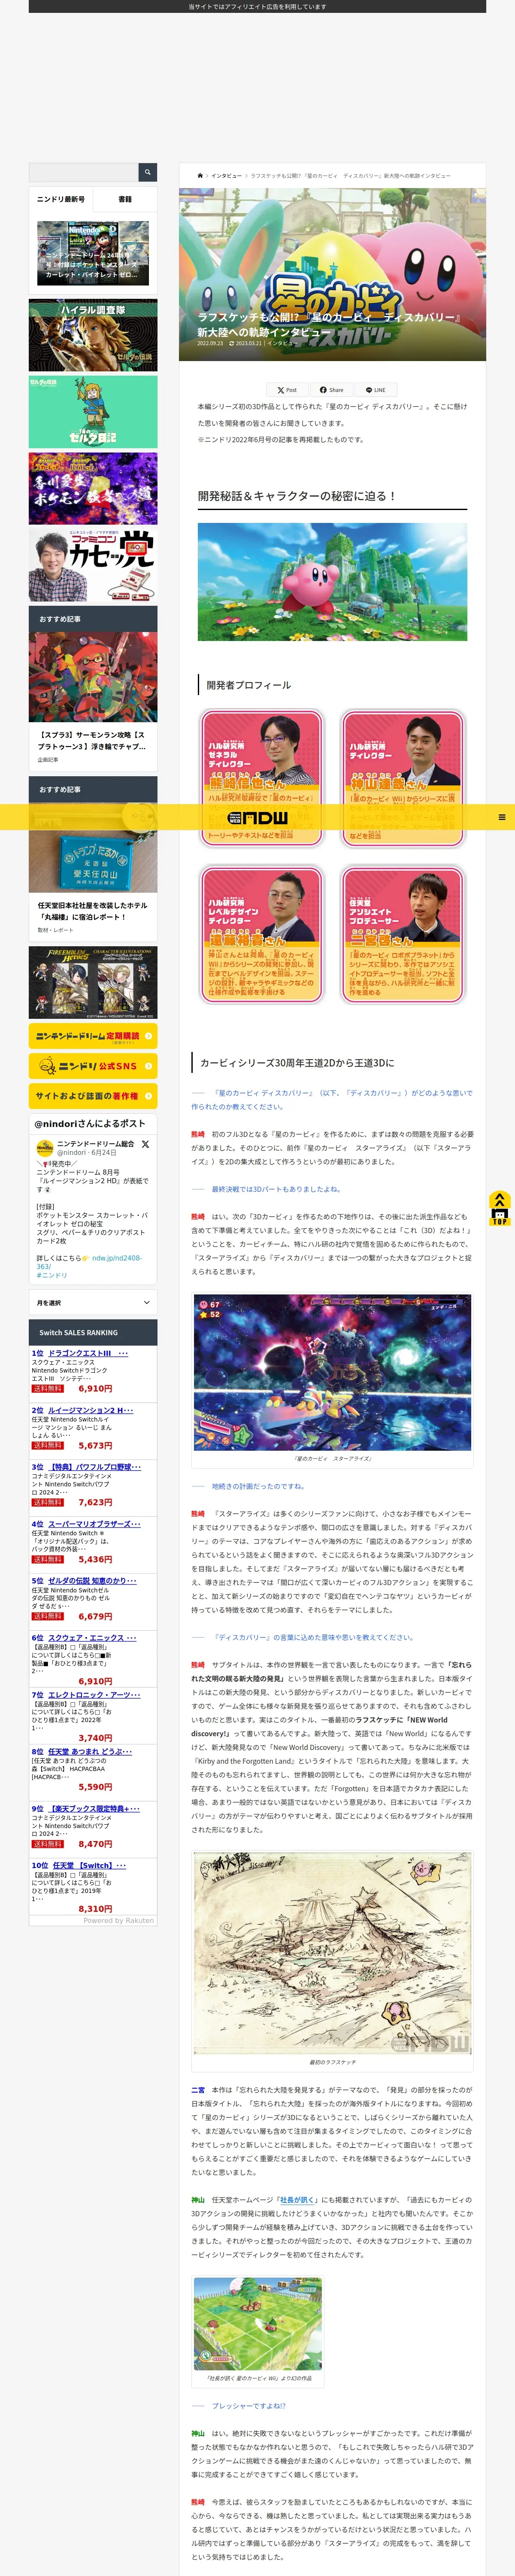Open ハイラル調査隊 banner
This screenshot has width=515, height=2576.
click(93, 335)
